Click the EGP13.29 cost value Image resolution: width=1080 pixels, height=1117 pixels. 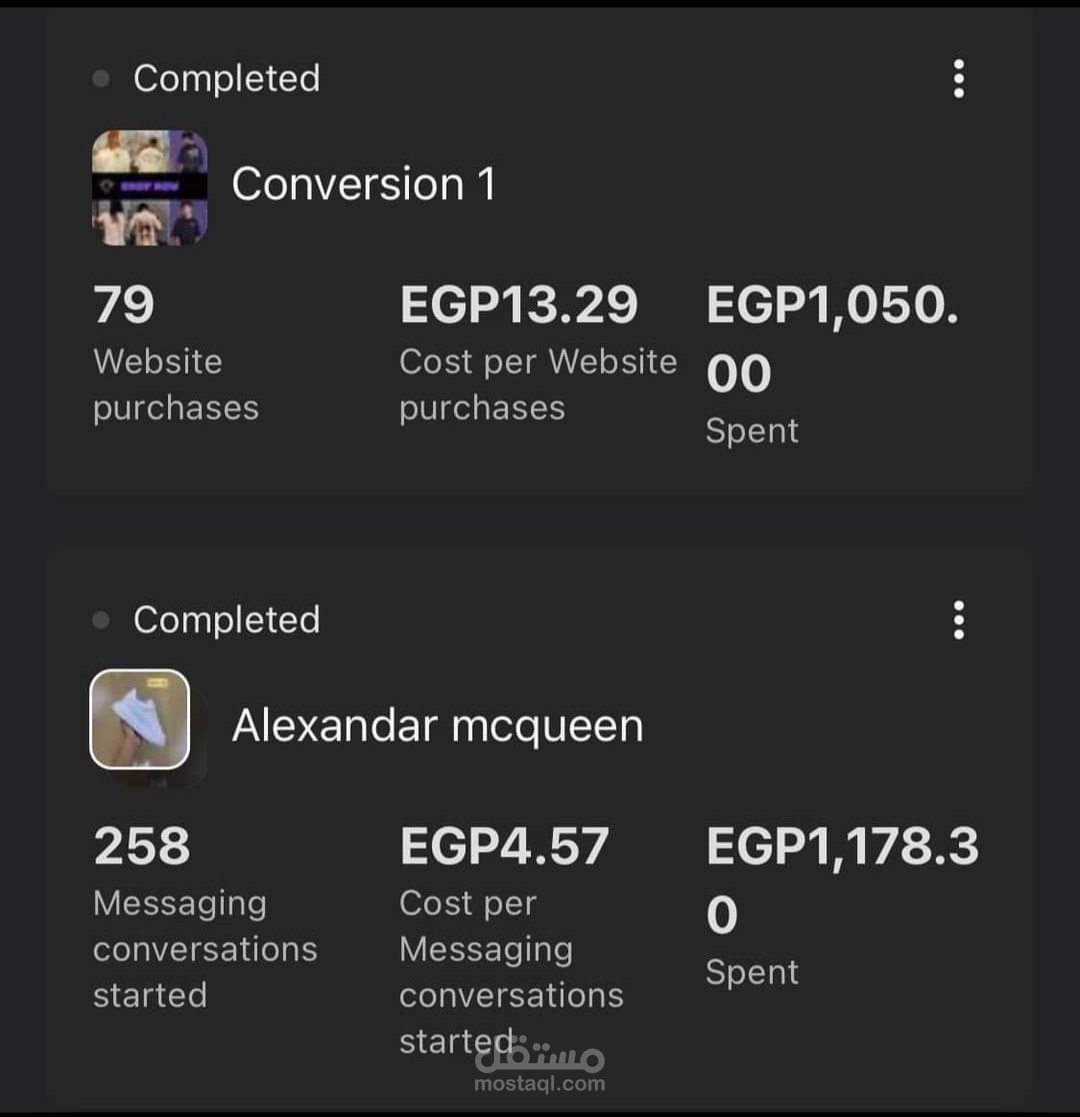pos(518,305)
